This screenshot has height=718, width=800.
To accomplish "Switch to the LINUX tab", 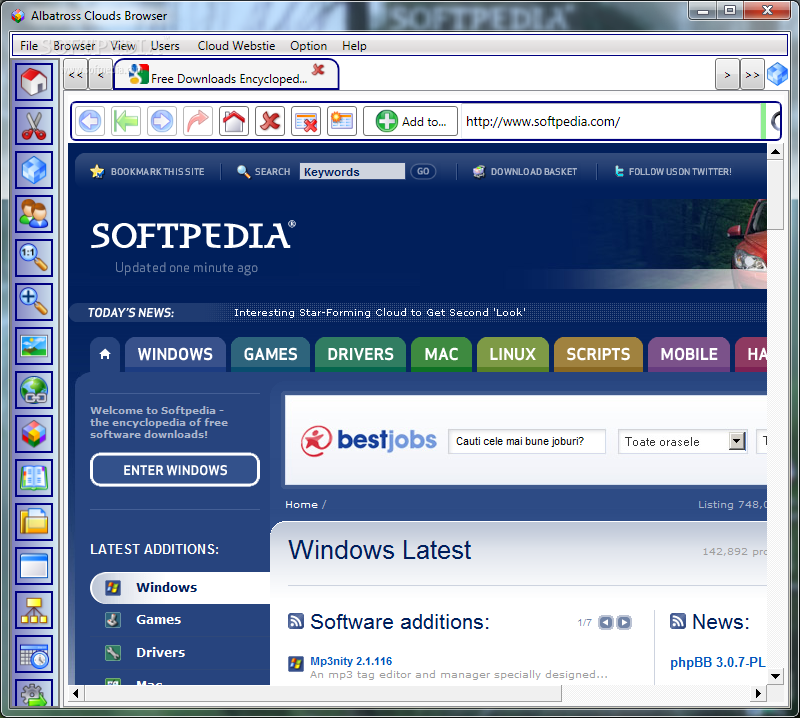I will [x=512, y=354].
